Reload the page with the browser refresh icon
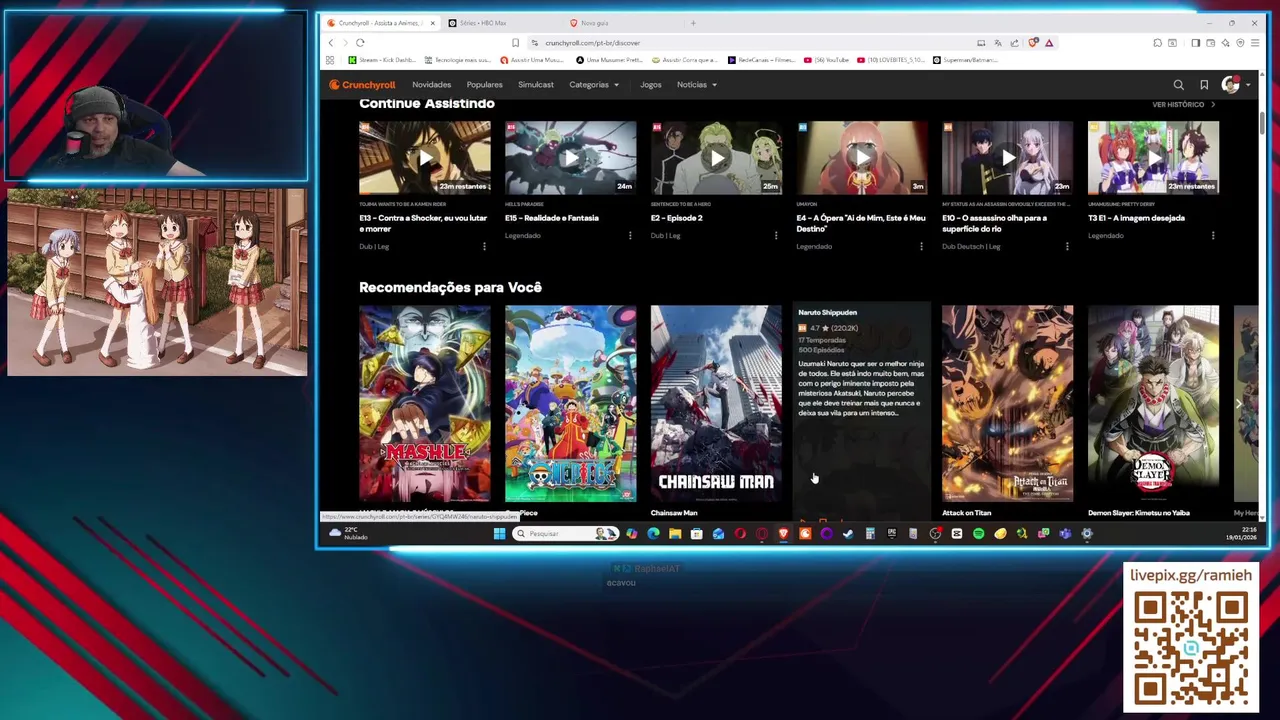The image size is (1280, 720). click(360, 43)
